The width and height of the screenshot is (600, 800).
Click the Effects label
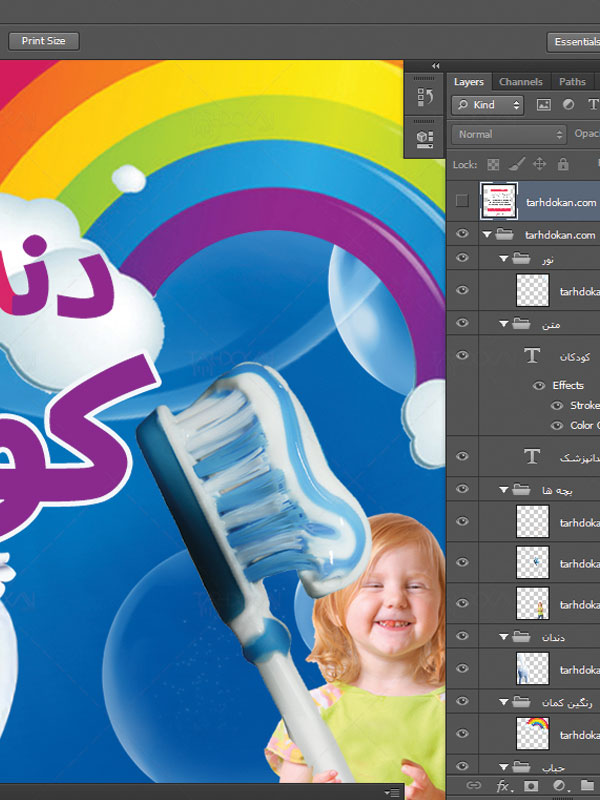tap(568, 386)
